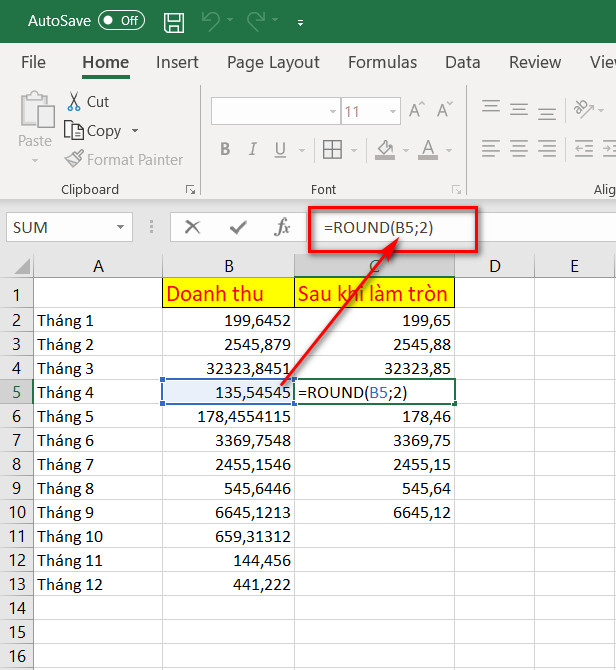Click the Decrease Font Size icon
The height and width of the screenshot is (670, 616).
[x=441, y=111]
